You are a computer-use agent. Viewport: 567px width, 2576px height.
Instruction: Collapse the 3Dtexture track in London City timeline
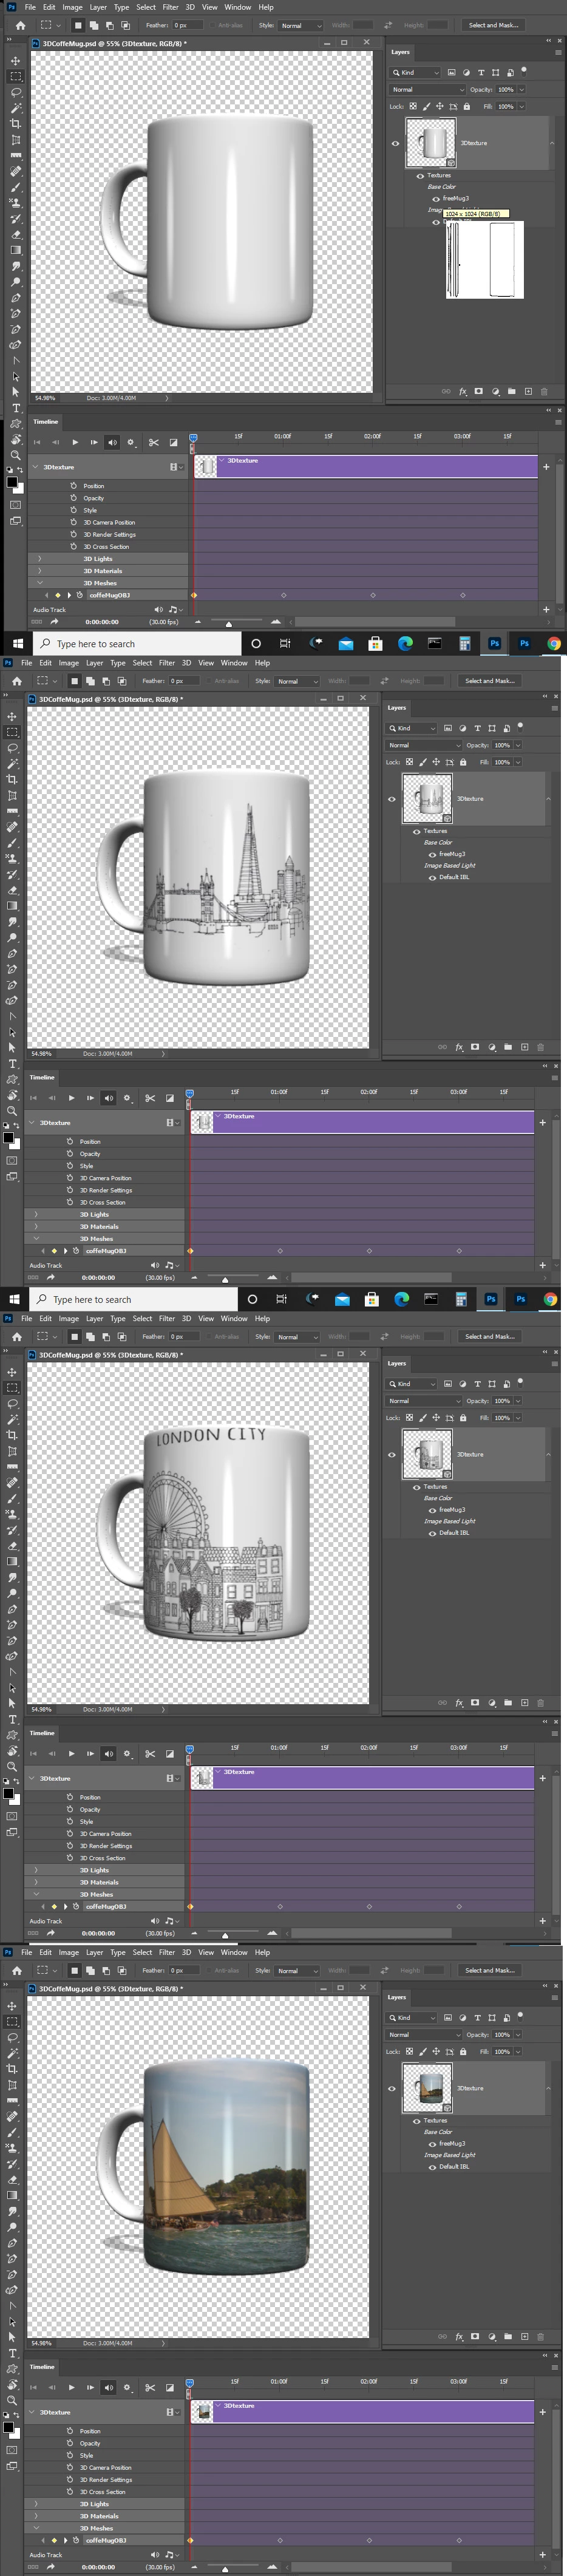32,1779
